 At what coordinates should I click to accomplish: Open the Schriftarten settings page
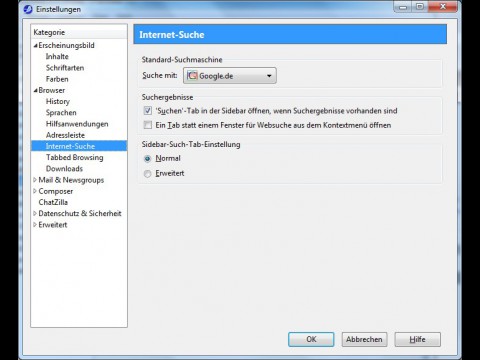65,68
